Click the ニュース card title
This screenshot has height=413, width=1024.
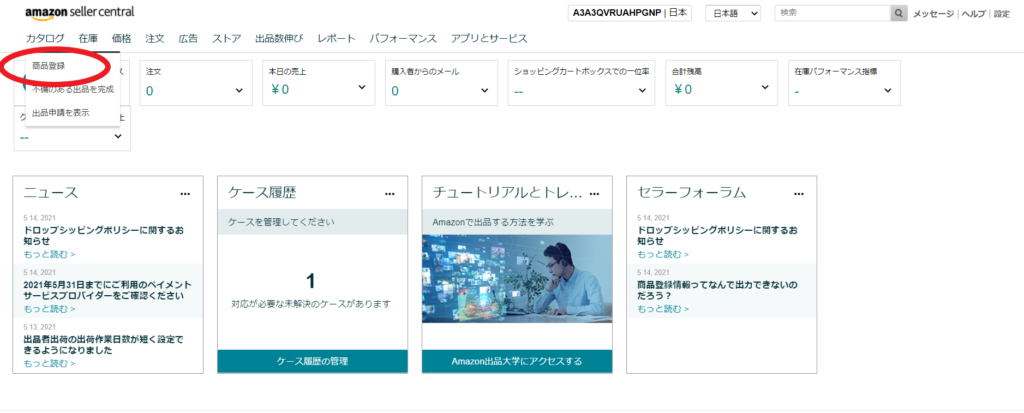(x=51, y=192)
